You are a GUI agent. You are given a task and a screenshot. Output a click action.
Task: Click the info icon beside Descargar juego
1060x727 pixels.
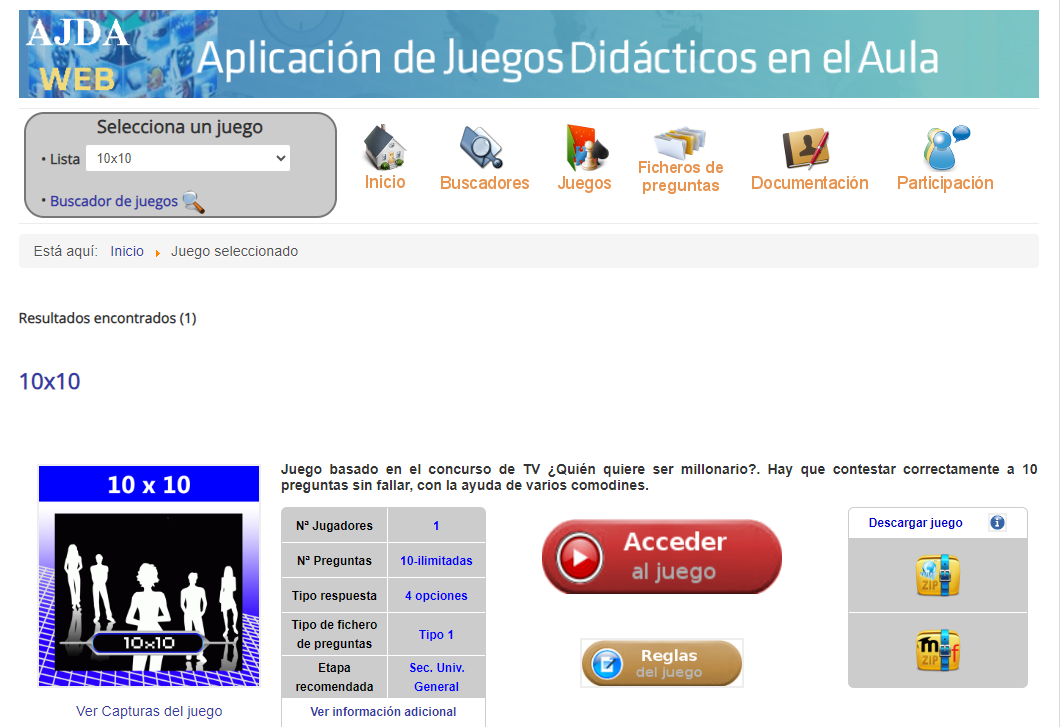(997, 522)
